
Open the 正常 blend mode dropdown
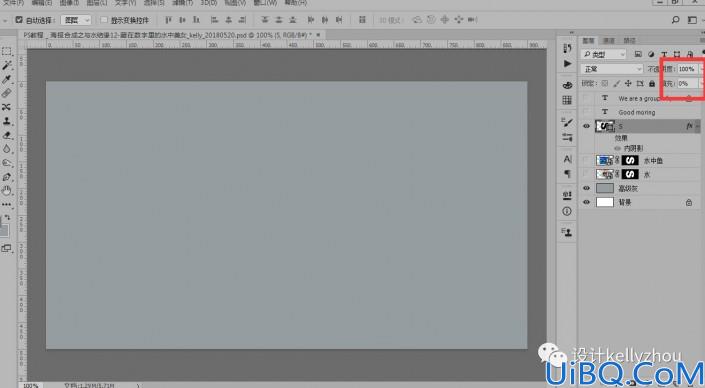pyautogui.click(x=612, y=69)
